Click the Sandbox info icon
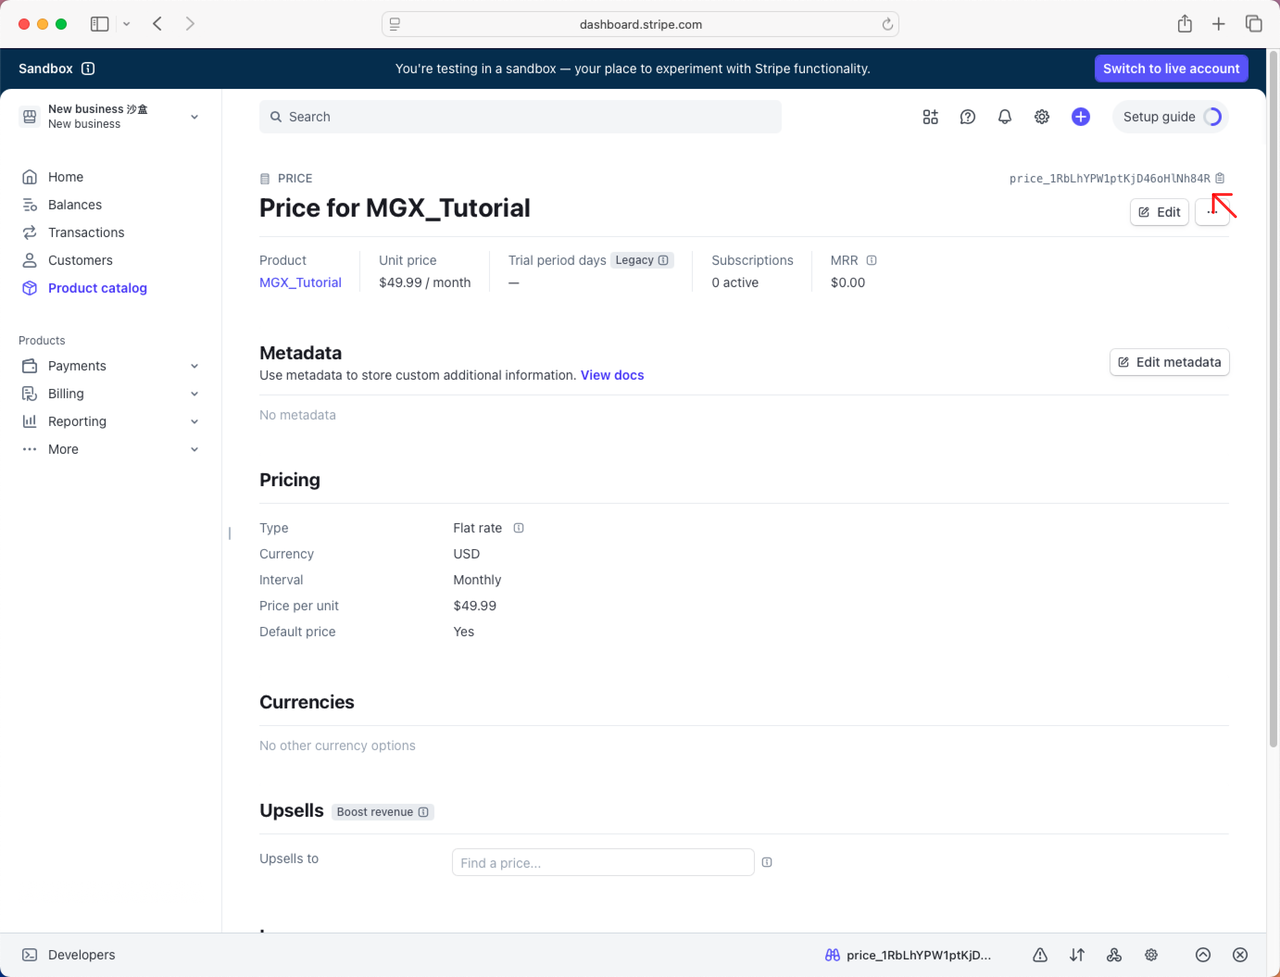 [x=88, y=69]
